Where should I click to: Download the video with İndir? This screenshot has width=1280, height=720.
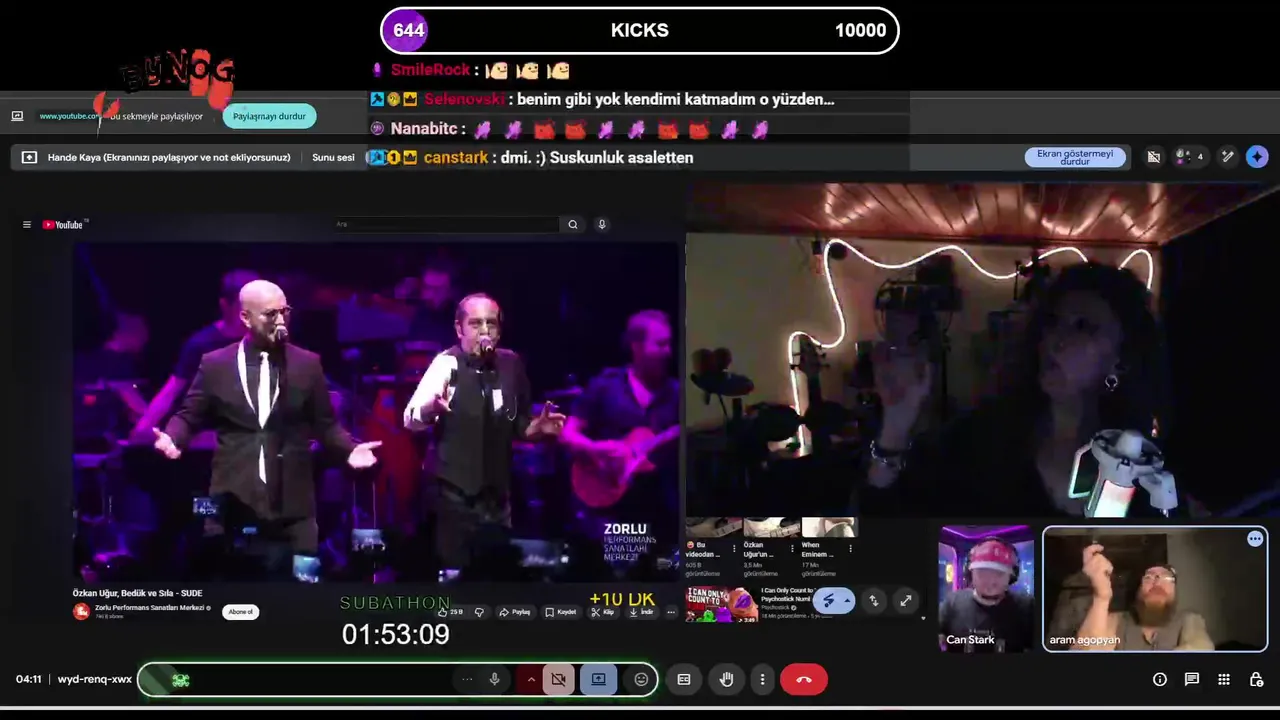pyautogui.click(x=642, y=612)
